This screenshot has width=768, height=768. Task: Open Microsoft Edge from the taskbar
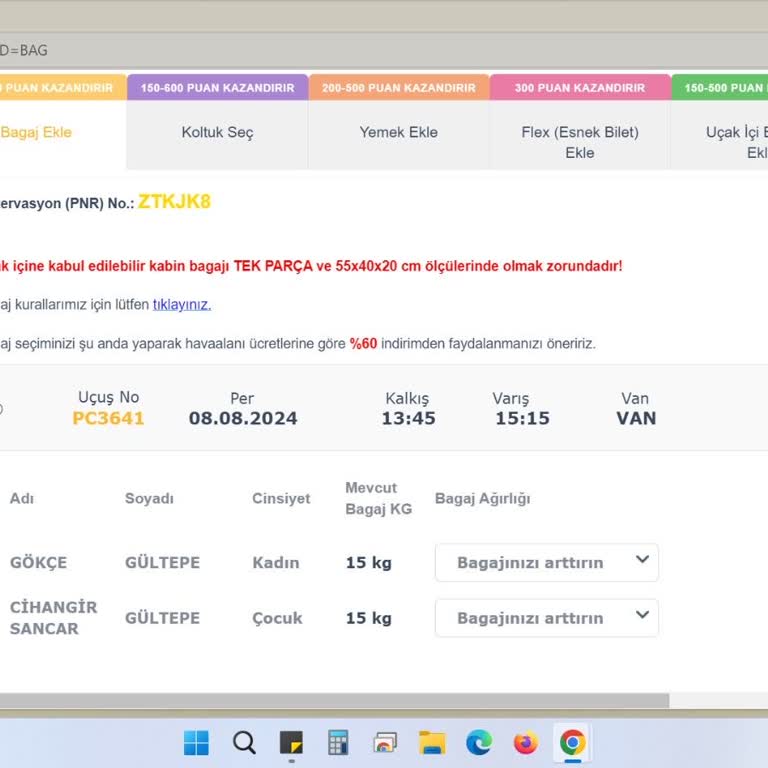(479, 742)
